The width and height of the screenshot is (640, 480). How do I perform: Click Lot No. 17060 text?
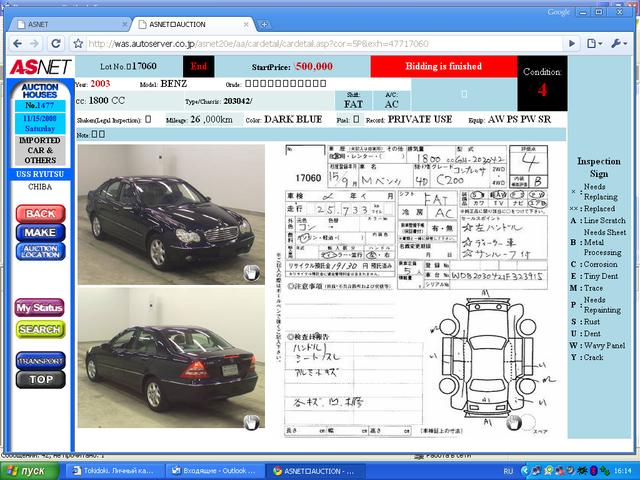(x=128, y=66)
